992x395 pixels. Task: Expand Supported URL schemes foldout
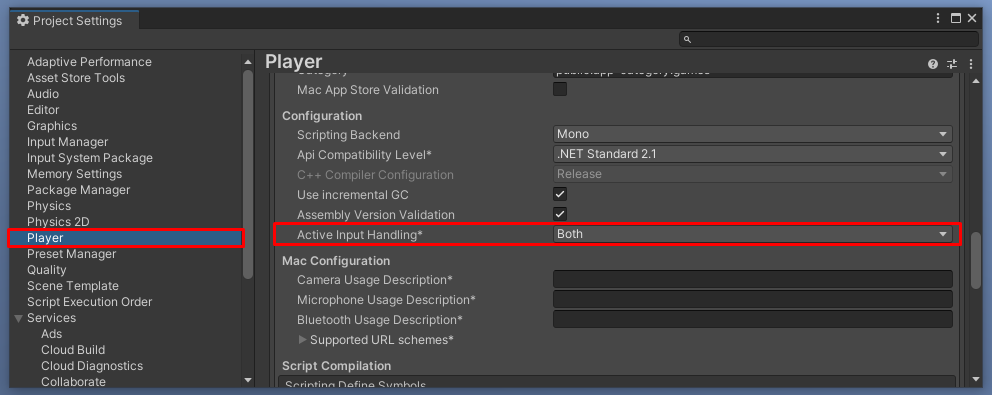pyautogui.click(x=302, y=339)
